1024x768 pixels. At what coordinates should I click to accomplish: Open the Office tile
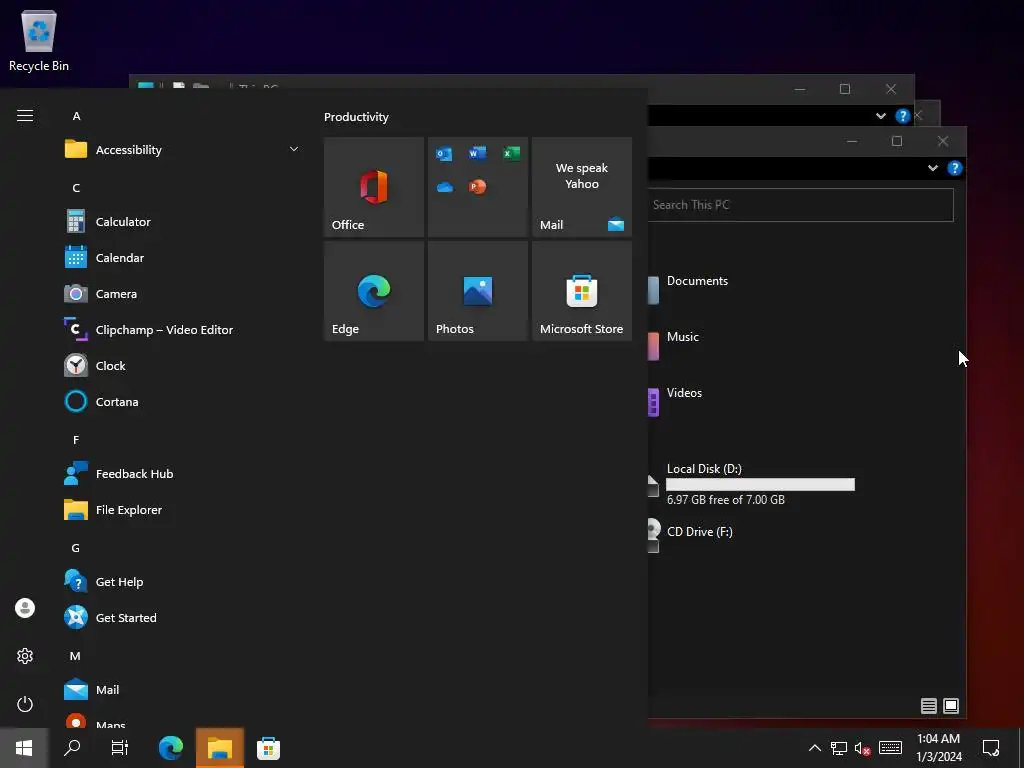374,187
